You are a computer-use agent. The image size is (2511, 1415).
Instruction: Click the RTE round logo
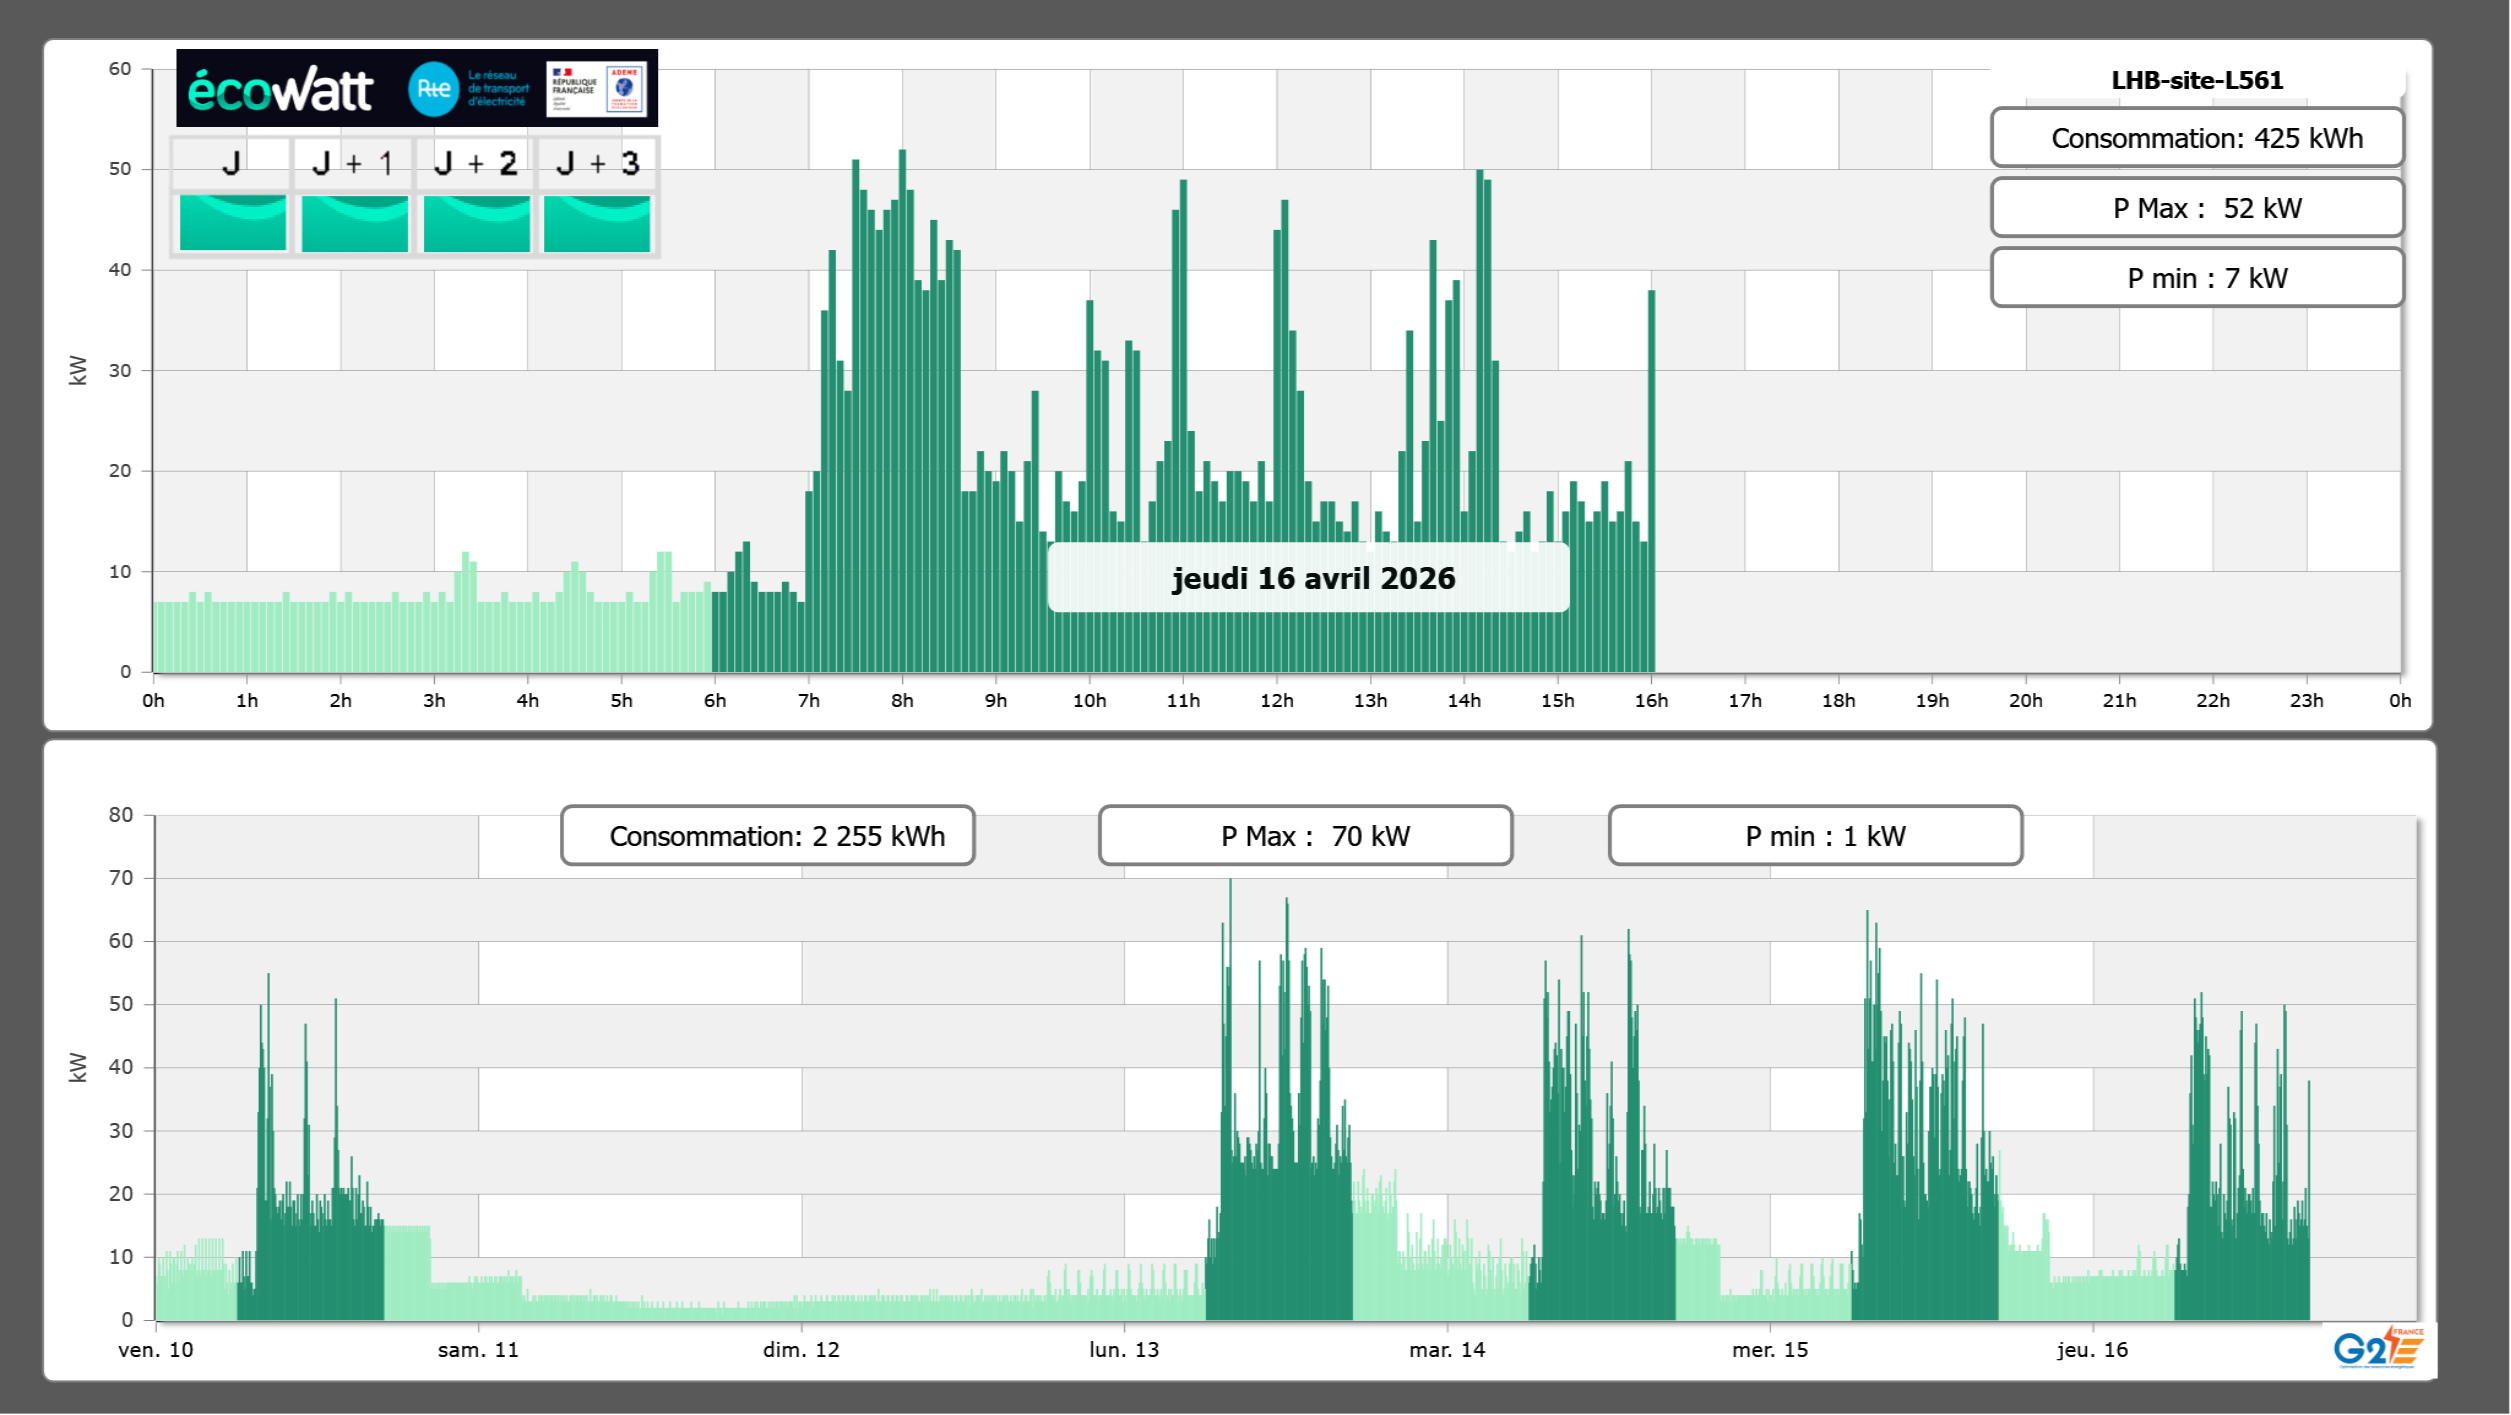pos(433,89)
